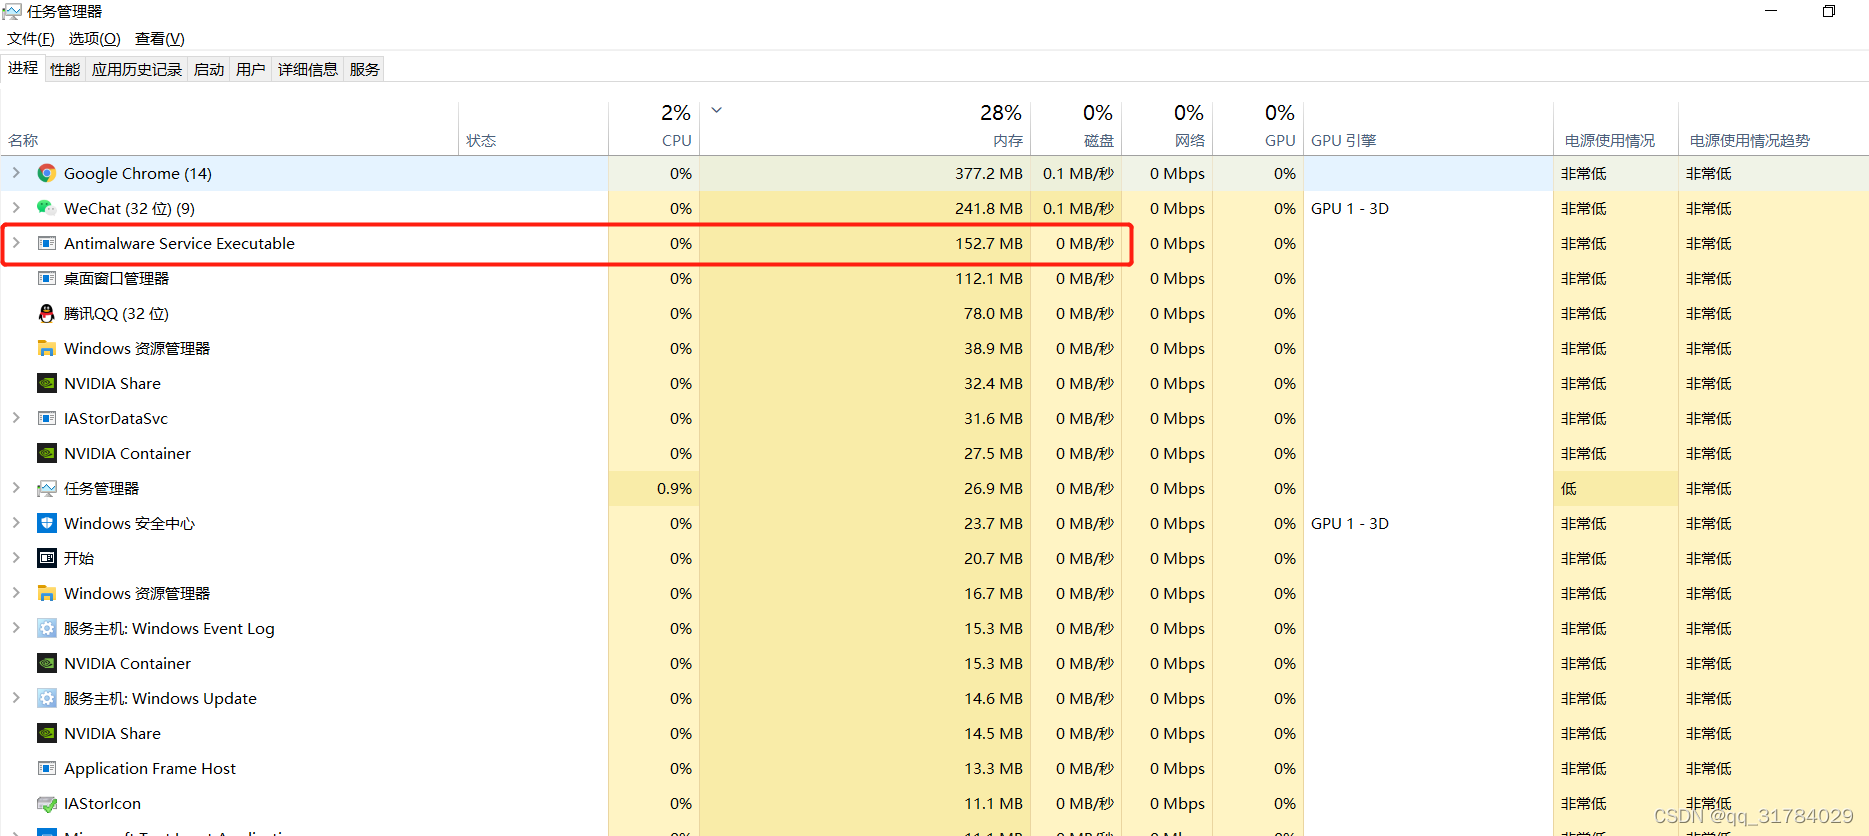Click the 开始 process icon
The height and width of the screenshot is (836, 1869).
tap(47, 558)
